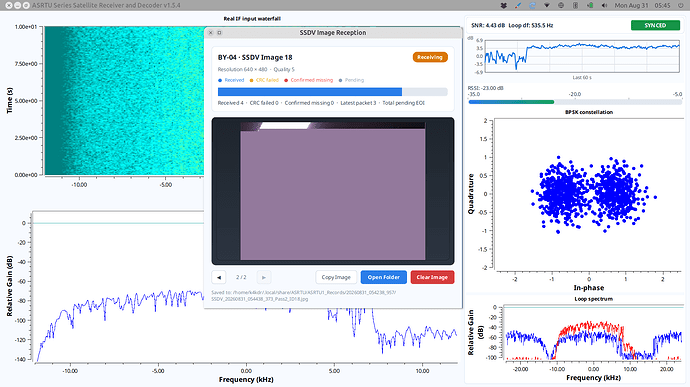Click the Loop spectrum plot
Screen dimensions: 690x387
(594, 333)
